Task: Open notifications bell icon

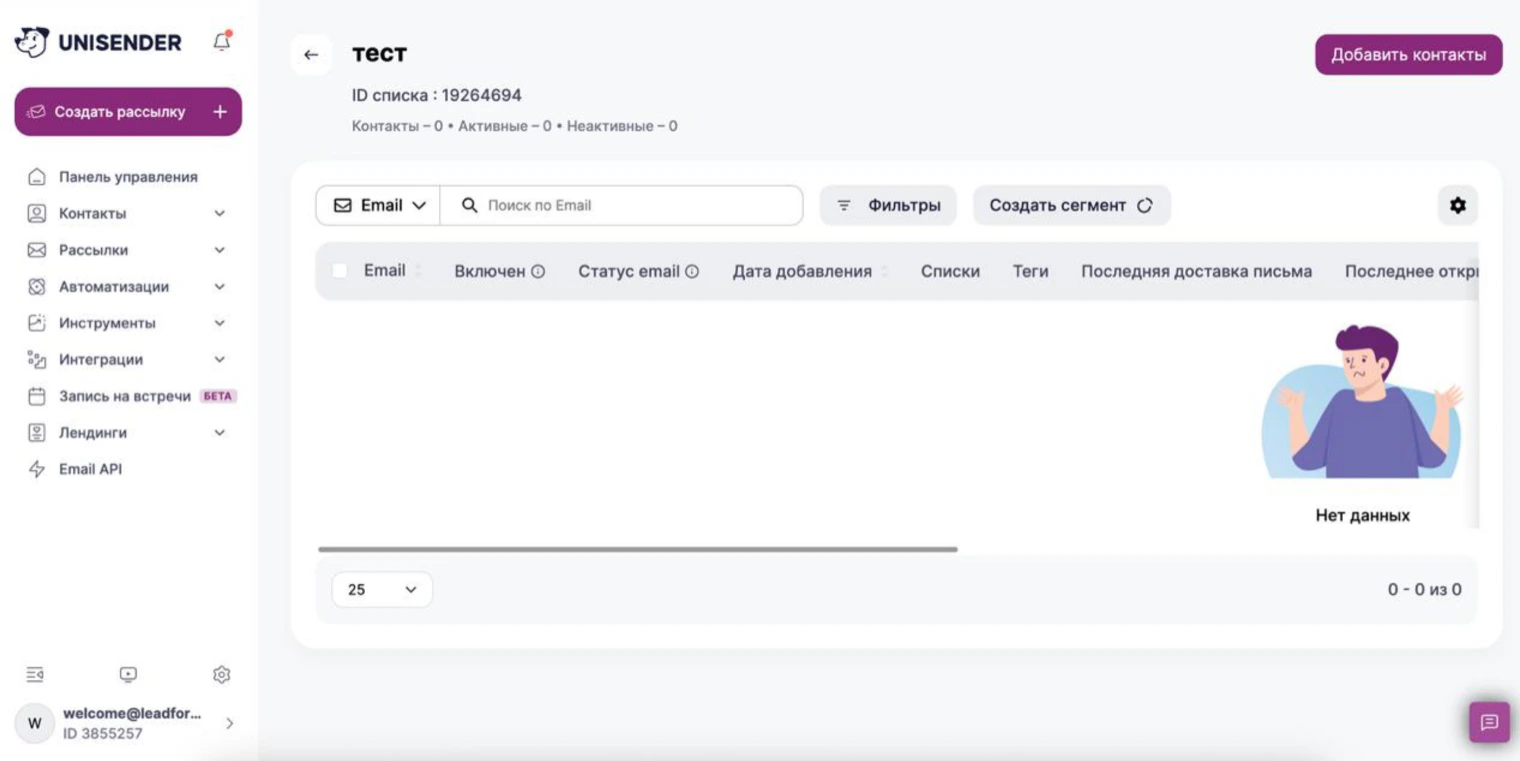Action: coord(222,41)
